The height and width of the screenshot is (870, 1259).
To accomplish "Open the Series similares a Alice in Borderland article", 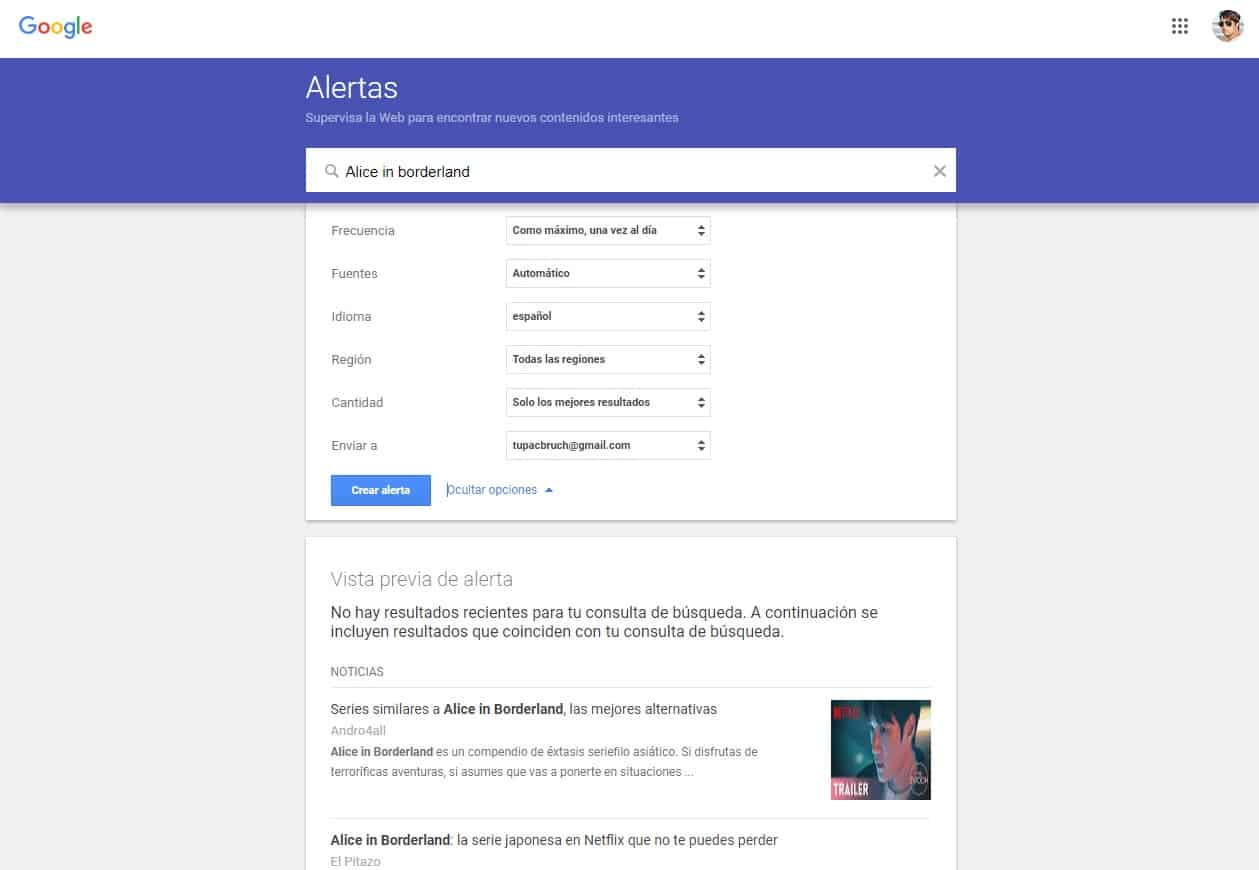I will click(x=524, y=708).
